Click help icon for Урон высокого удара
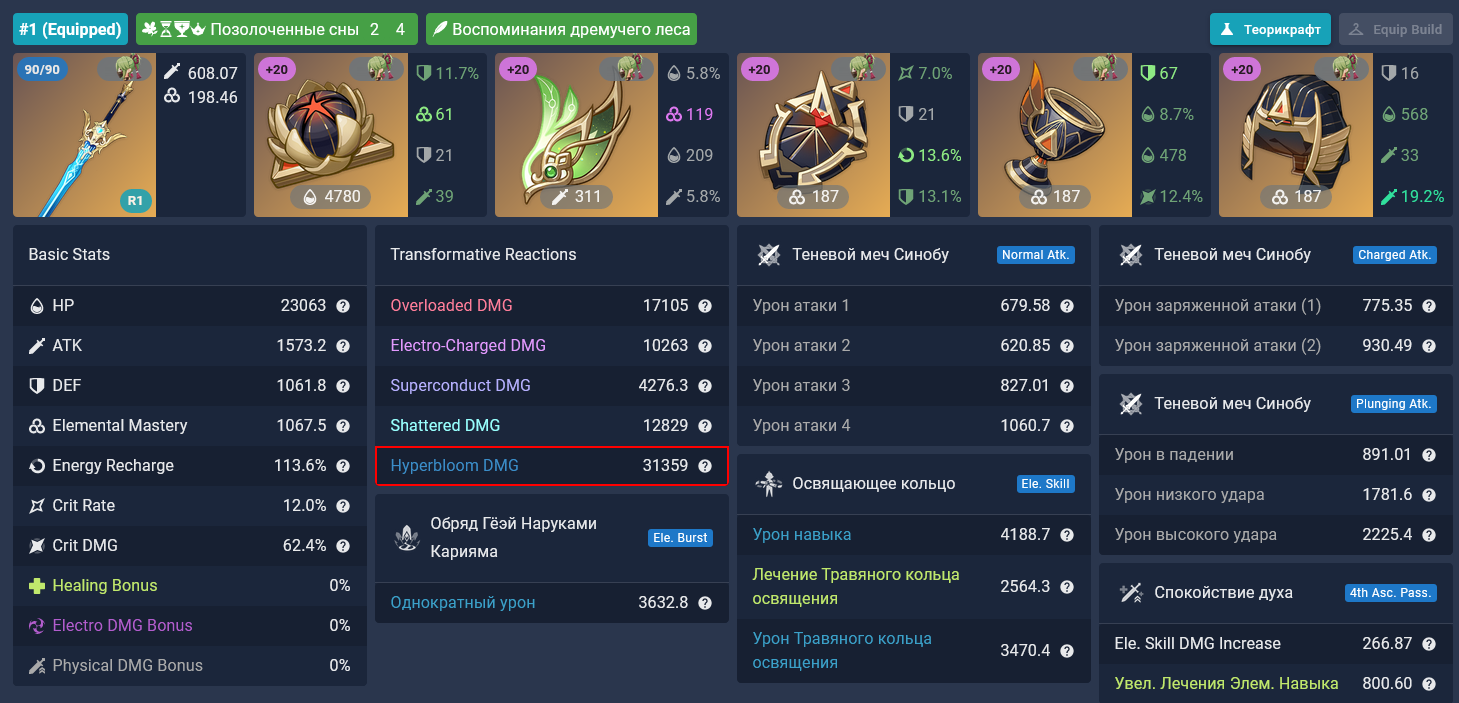The height and width of the screenshot is (703, 1459). 1429,535
